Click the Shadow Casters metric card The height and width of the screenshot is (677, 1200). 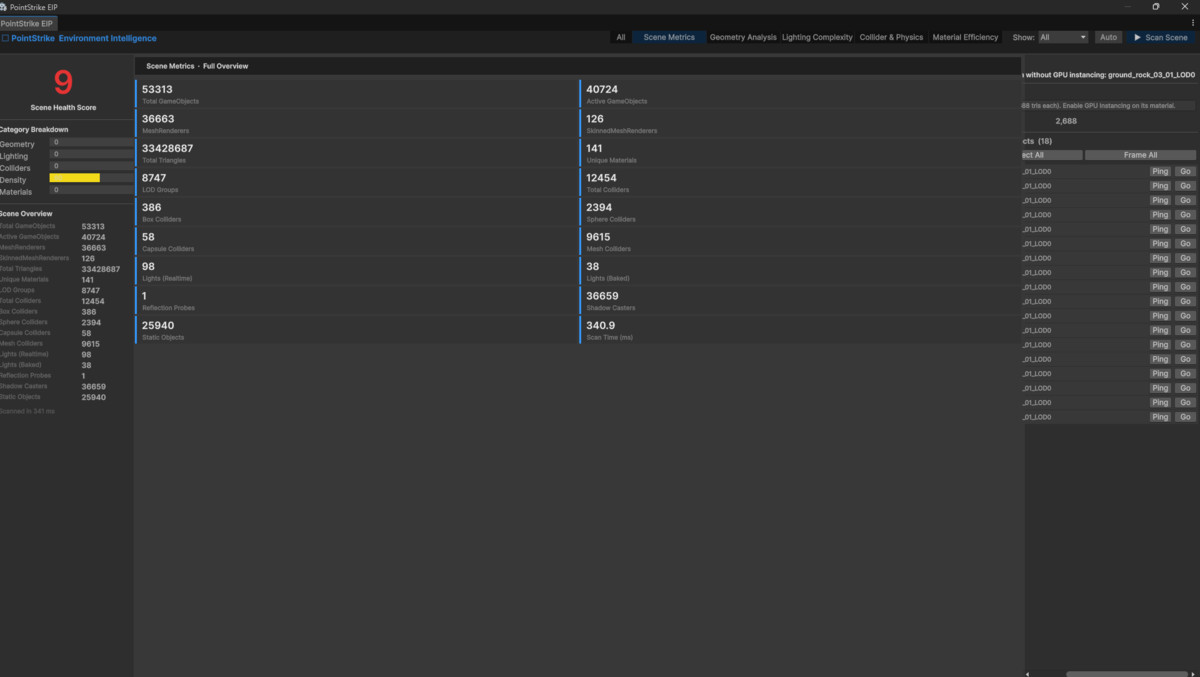(x=800, y=301)
